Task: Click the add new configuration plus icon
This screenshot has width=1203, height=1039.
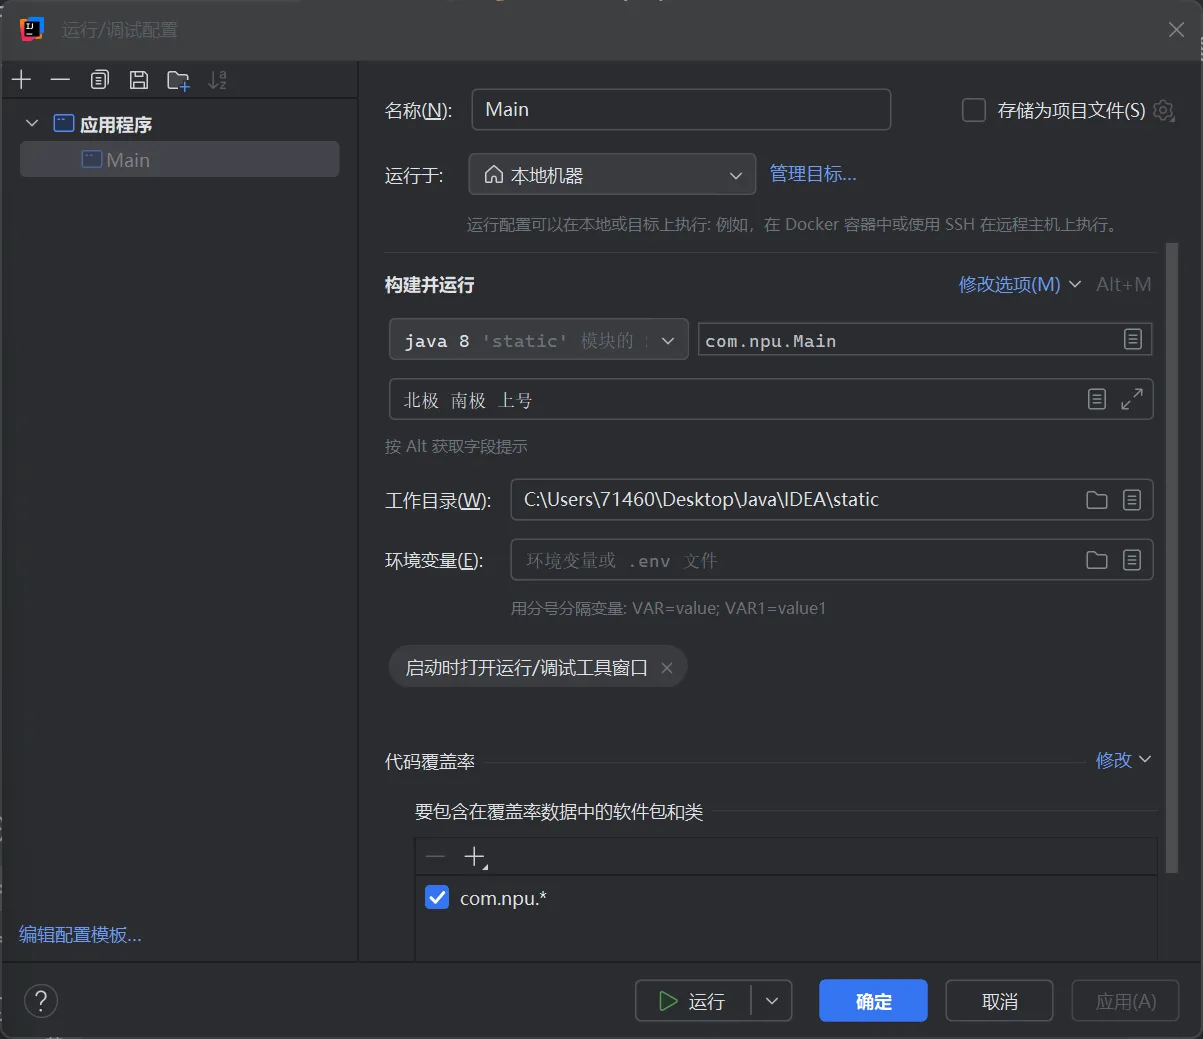Action: point(22,80)
